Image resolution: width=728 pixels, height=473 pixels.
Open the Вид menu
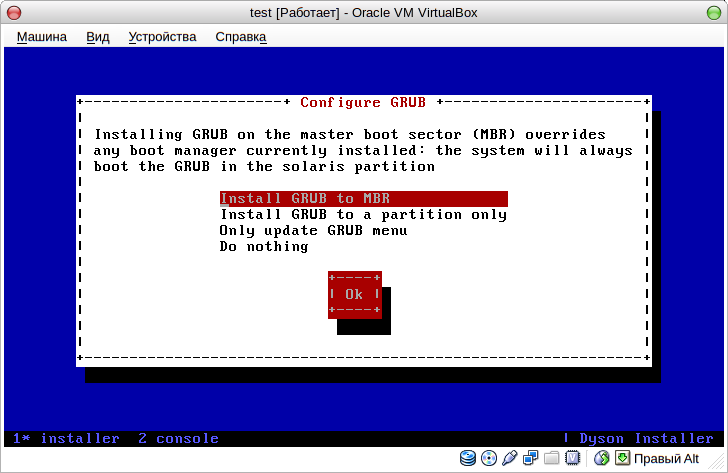pos(98,37)
